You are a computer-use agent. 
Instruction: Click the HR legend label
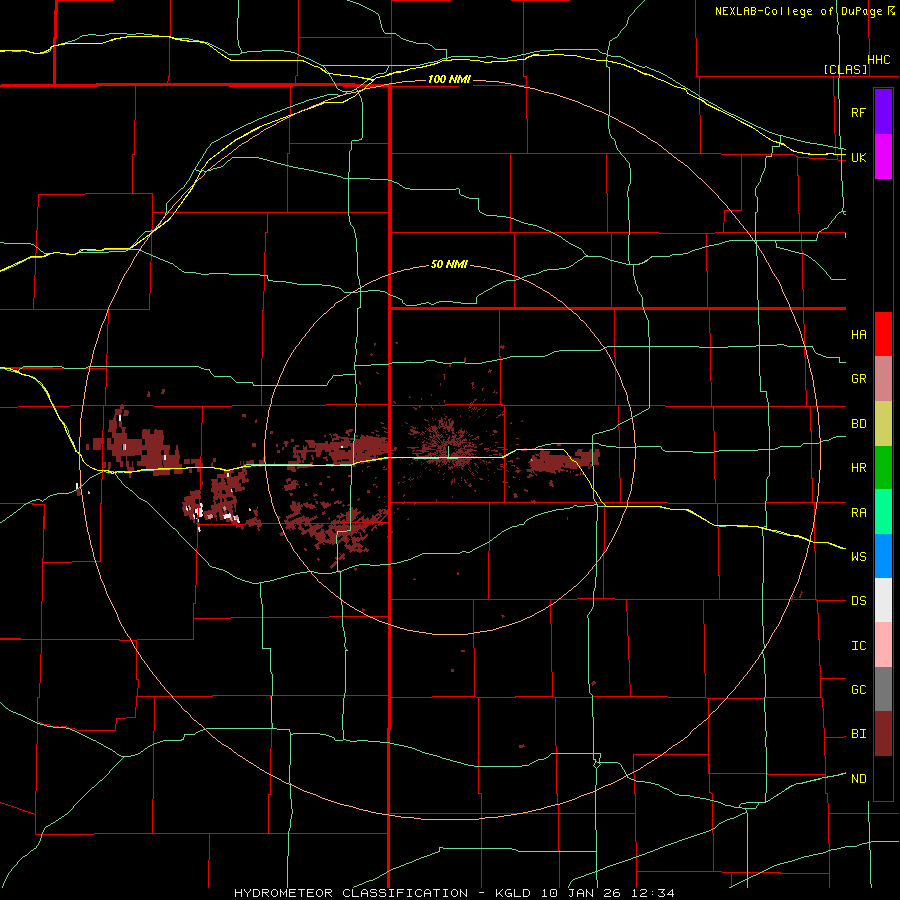coord(858,468)
